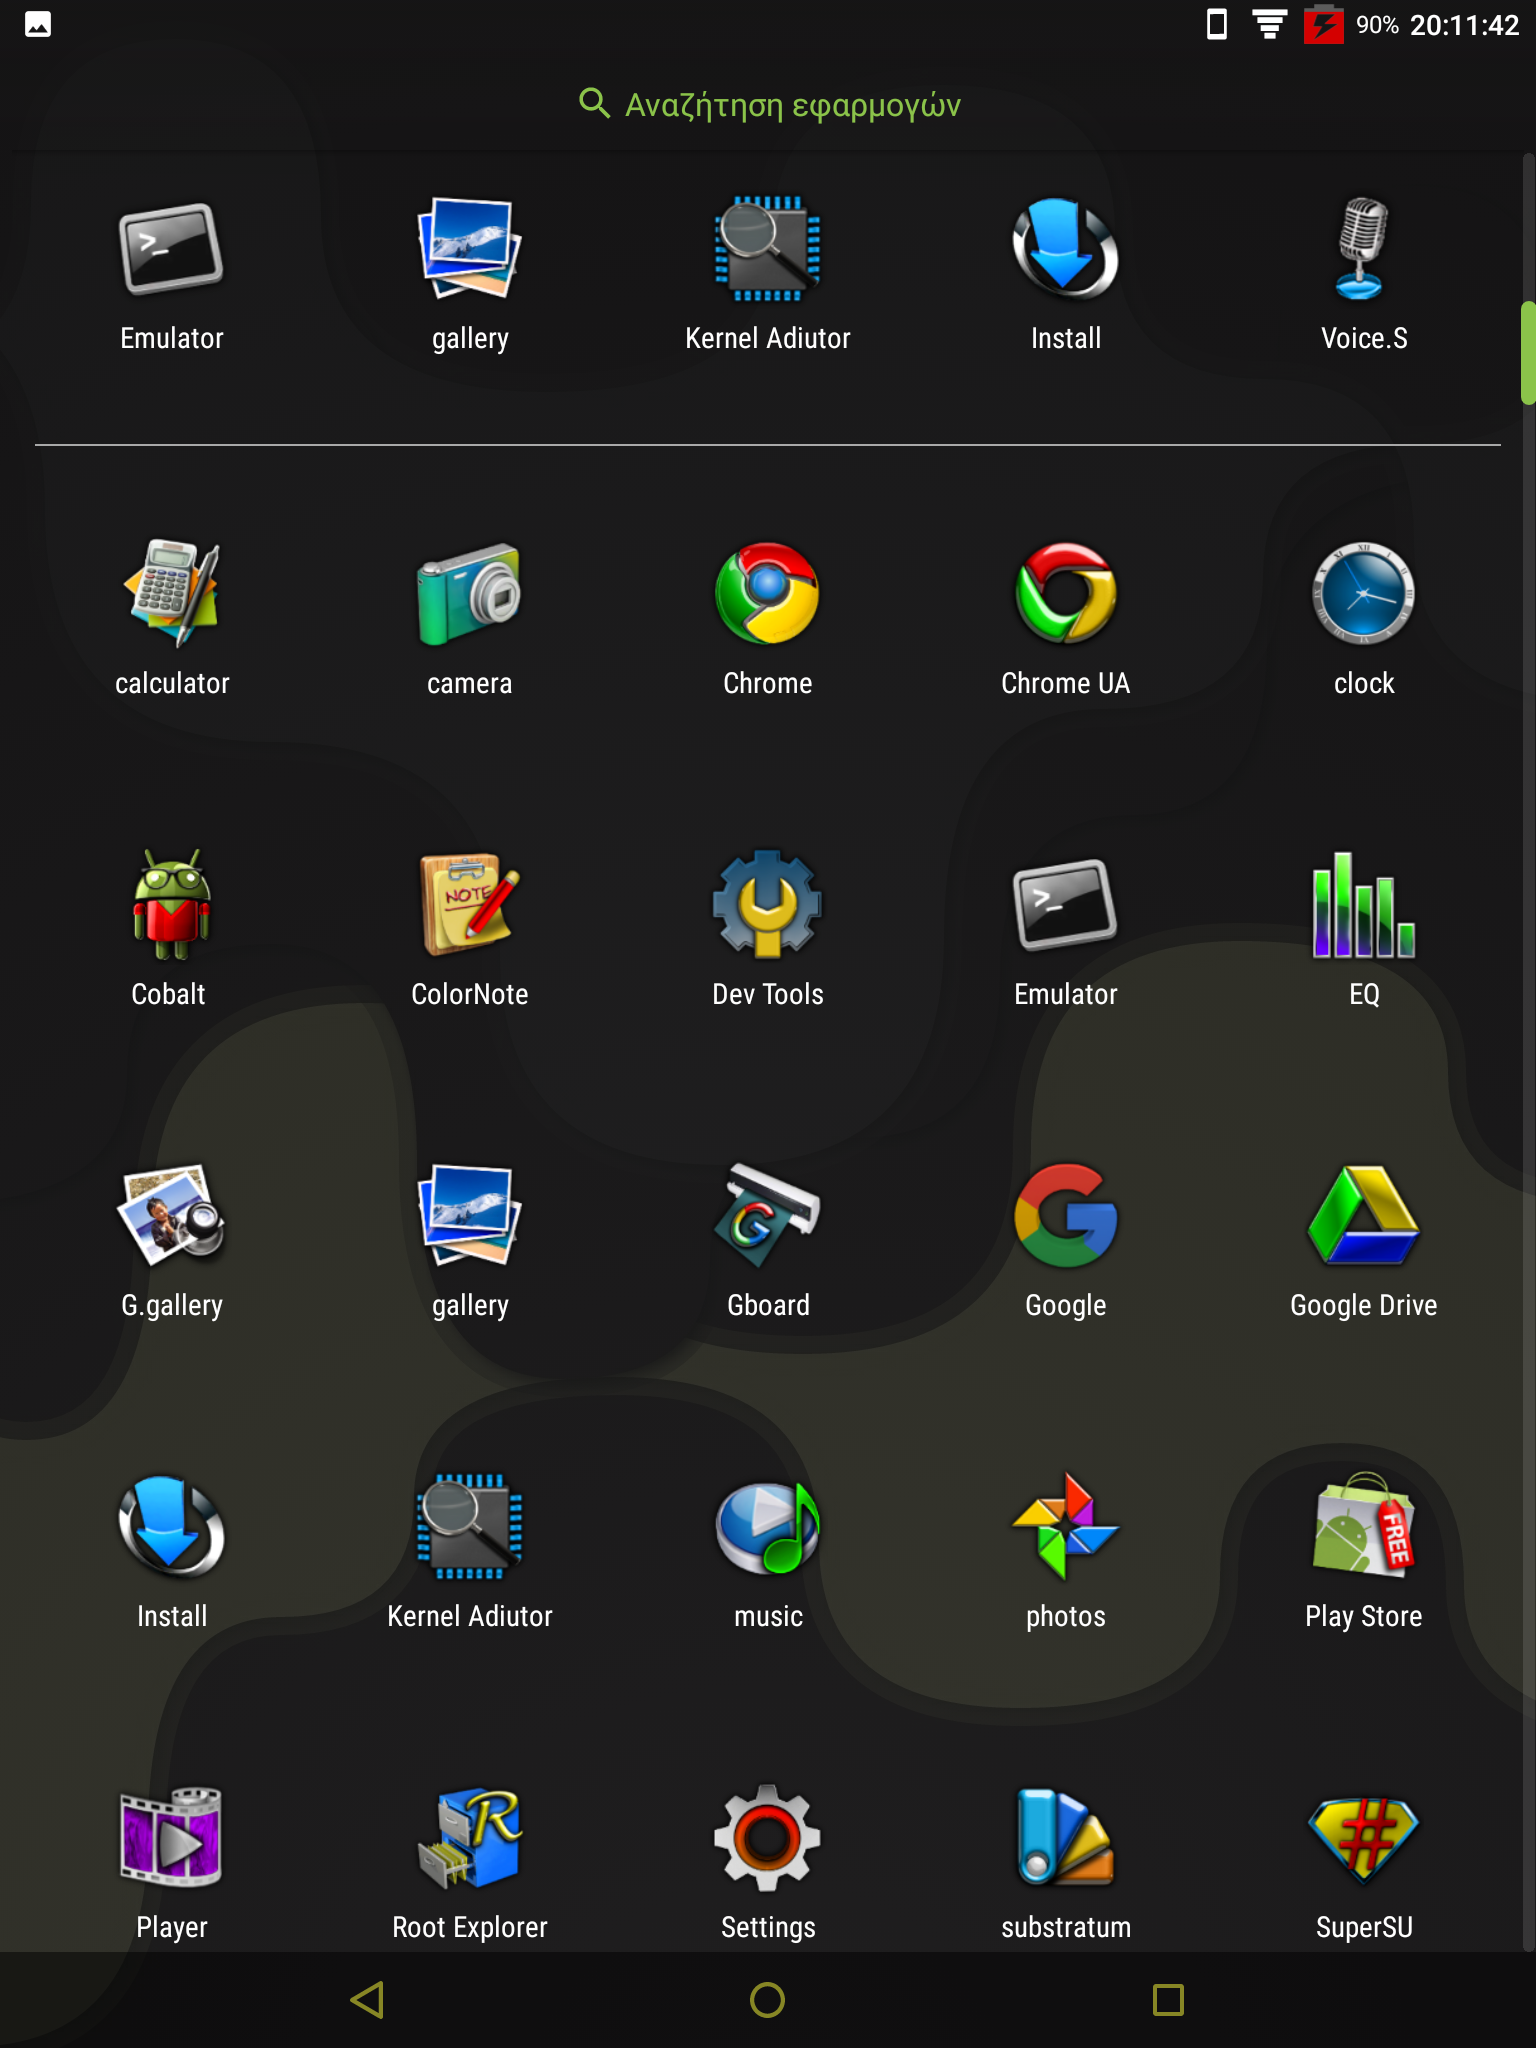Tap the Αναζήτηση εφαρμογών search field
The height and width of the screenshot is (2048, 1536).
[768, 104]
